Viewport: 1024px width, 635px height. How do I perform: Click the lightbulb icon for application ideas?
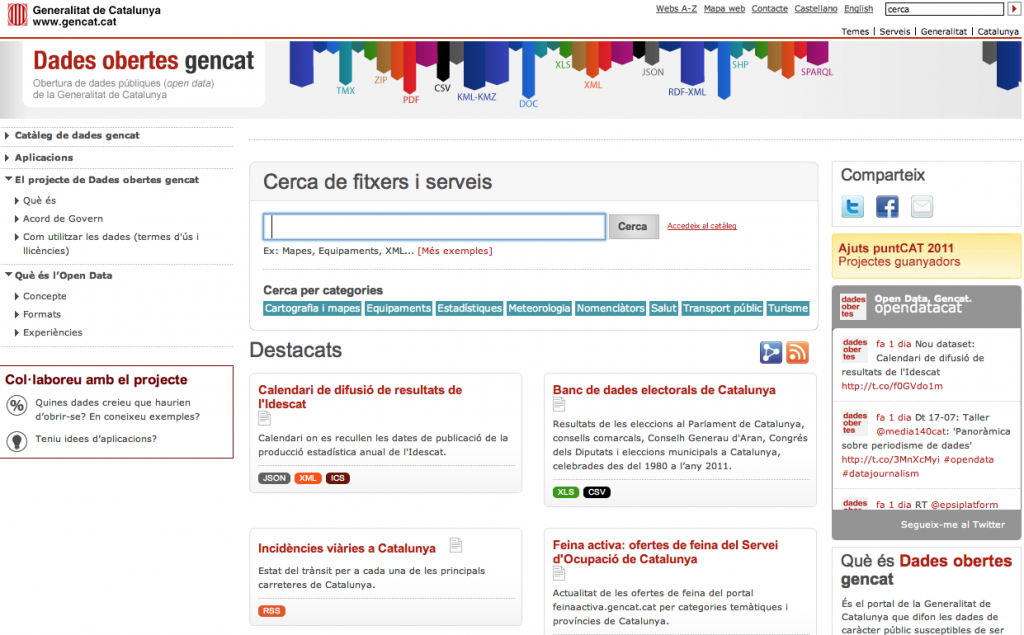tap(16, 441)
